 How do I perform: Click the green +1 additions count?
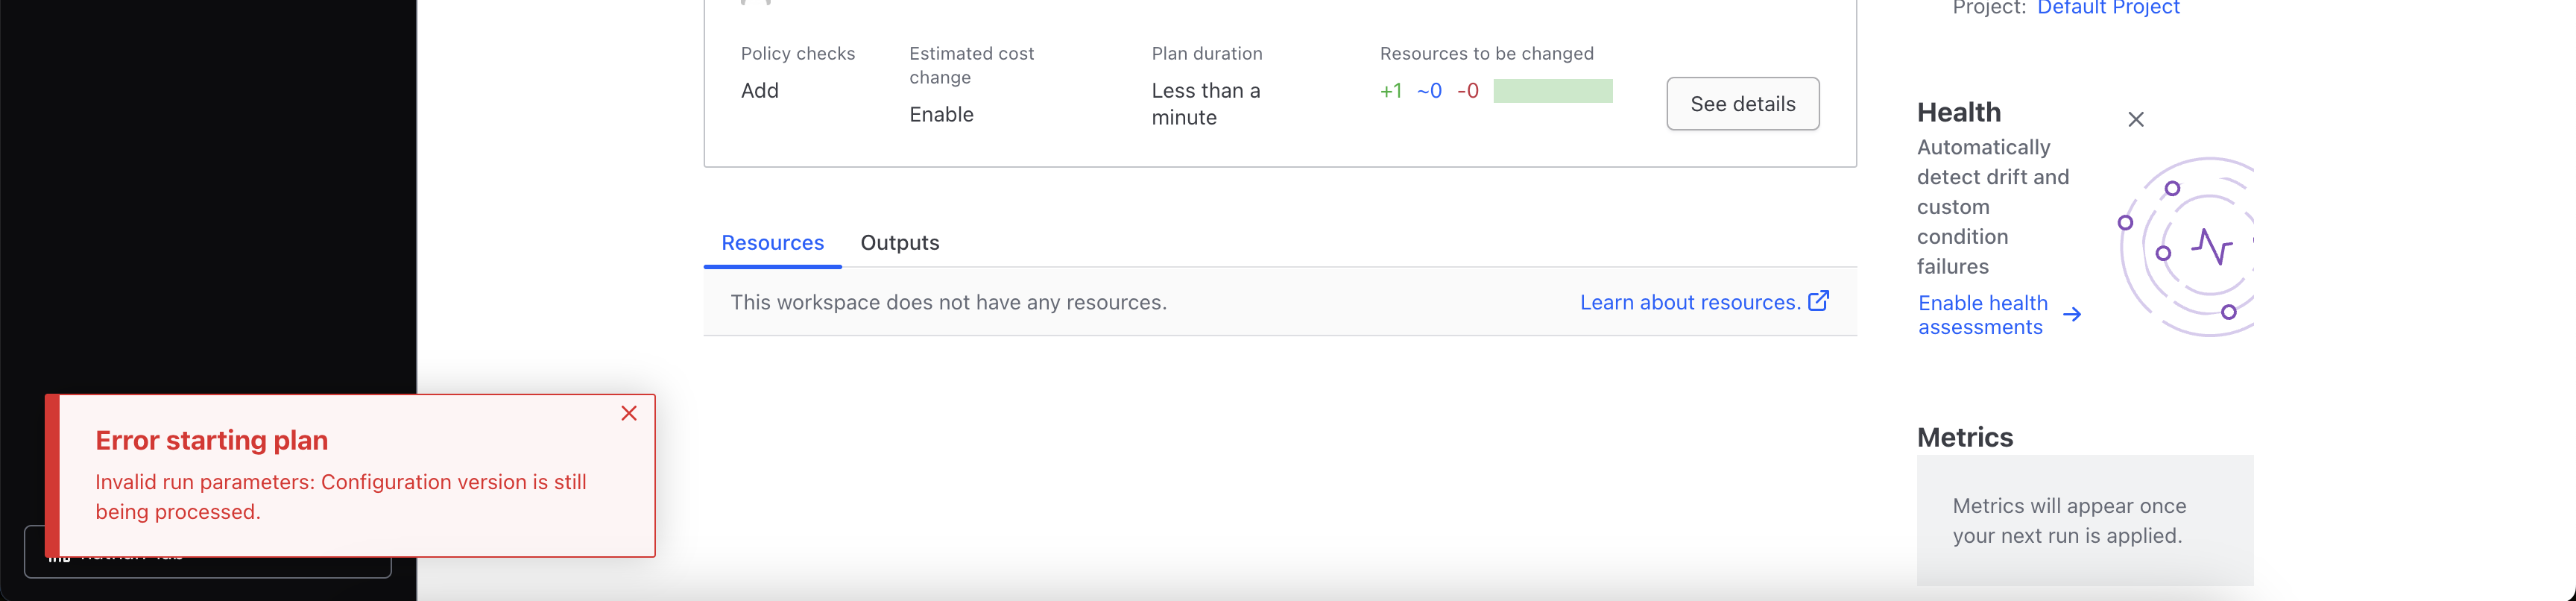click(x=1390, y=91)
